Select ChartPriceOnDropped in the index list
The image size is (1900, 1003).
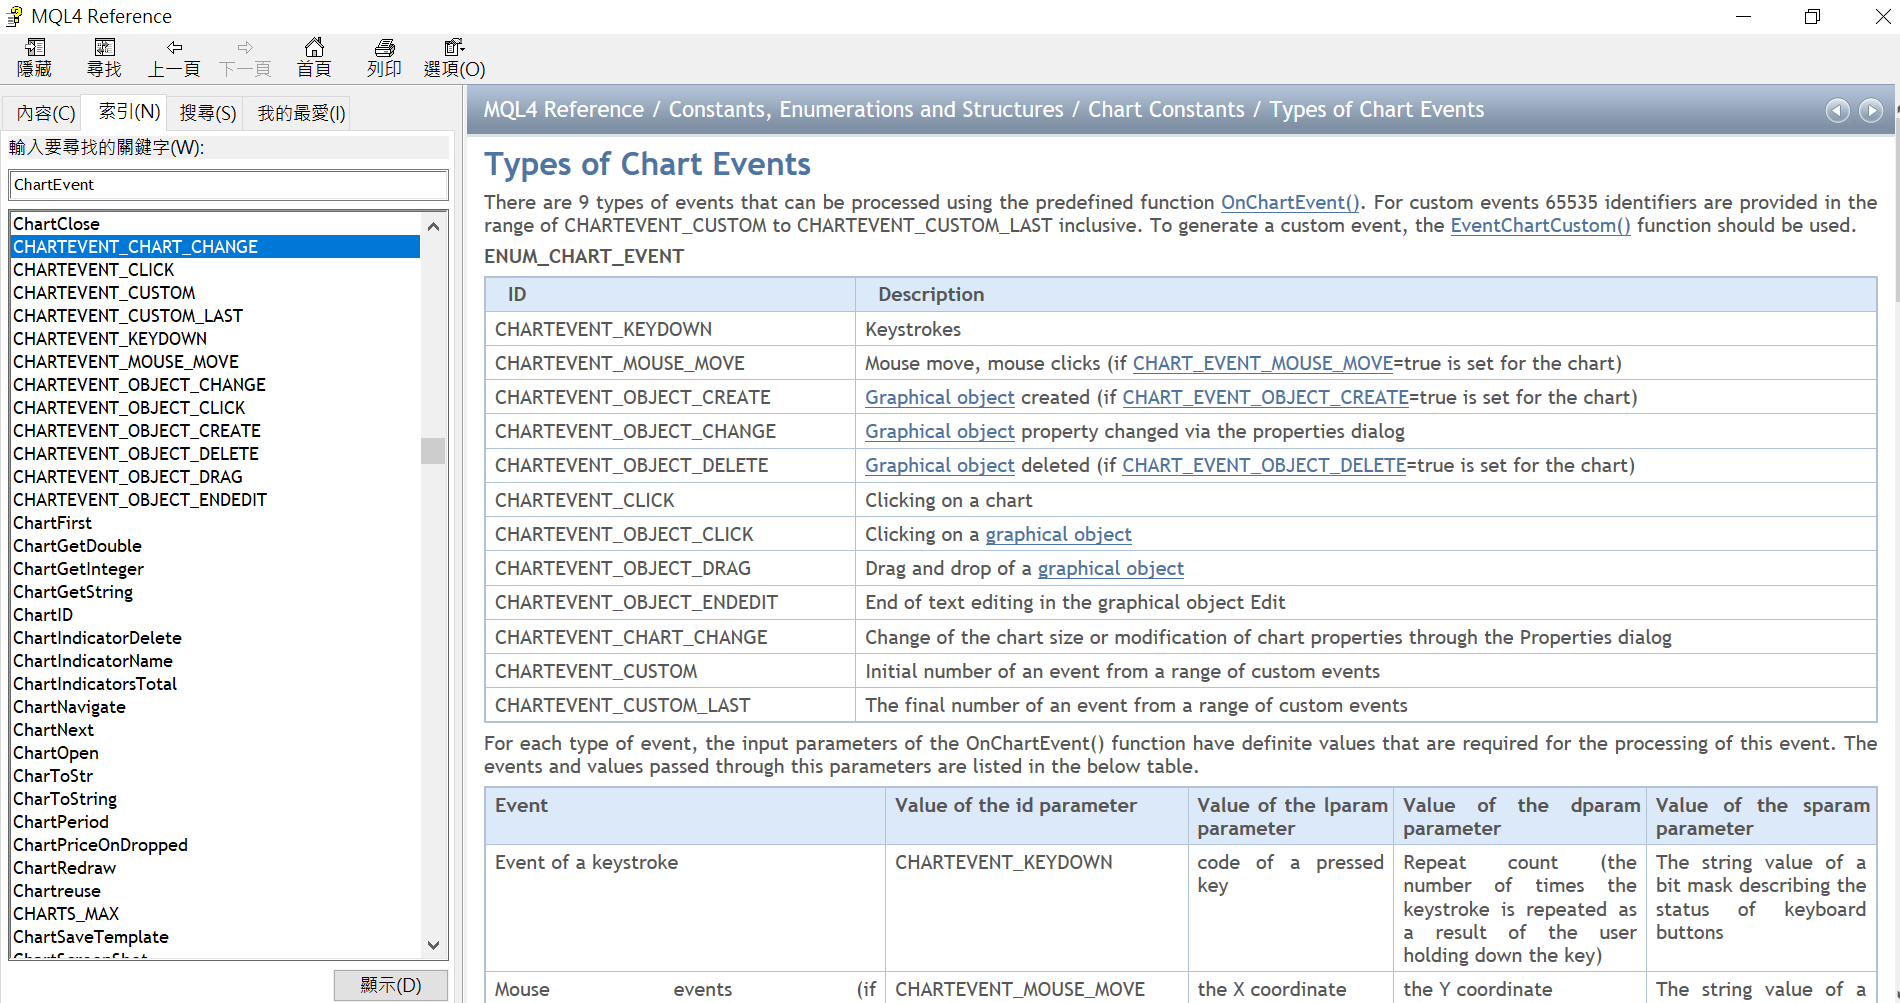215,845
